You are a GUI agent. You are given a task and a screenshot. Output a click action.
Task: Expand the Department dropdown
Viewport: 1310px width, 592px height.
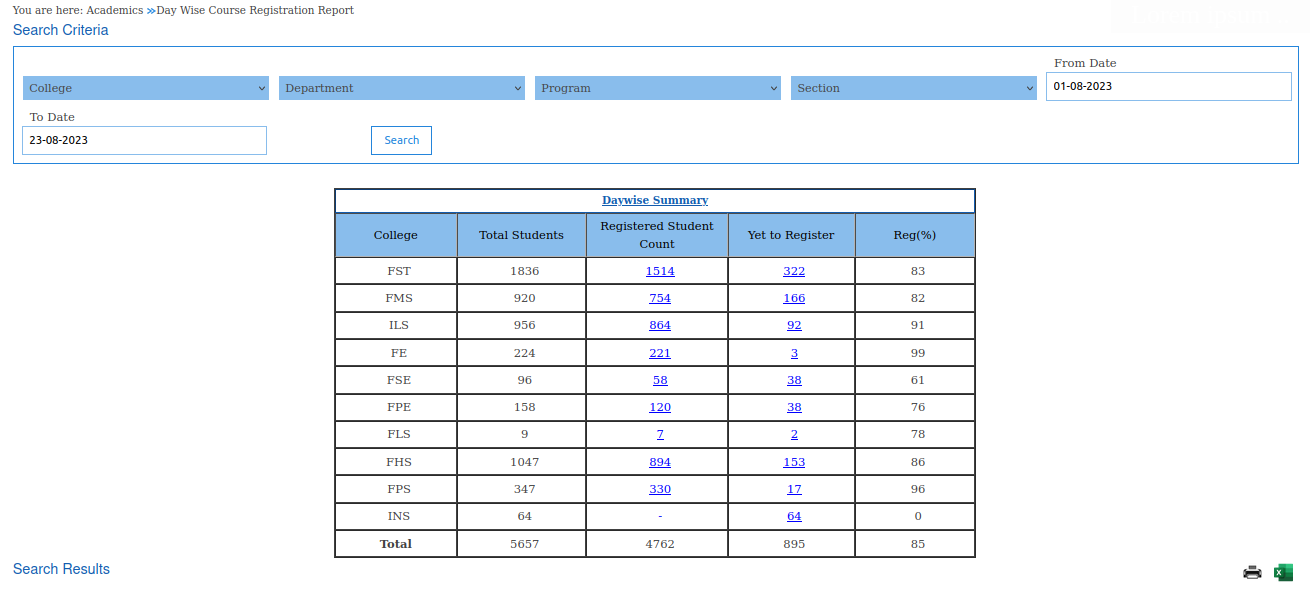tap(402, 88)
